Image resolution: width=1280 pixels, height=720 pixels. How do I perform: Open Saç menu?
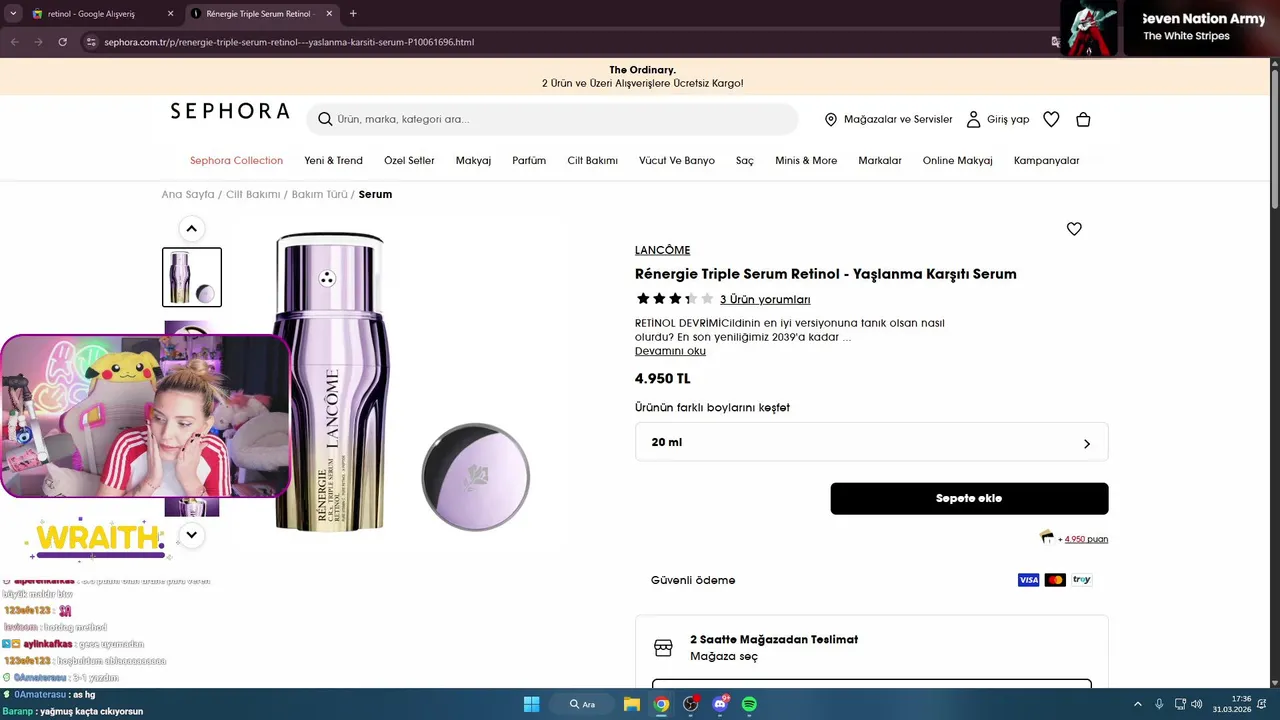[745, 160]
